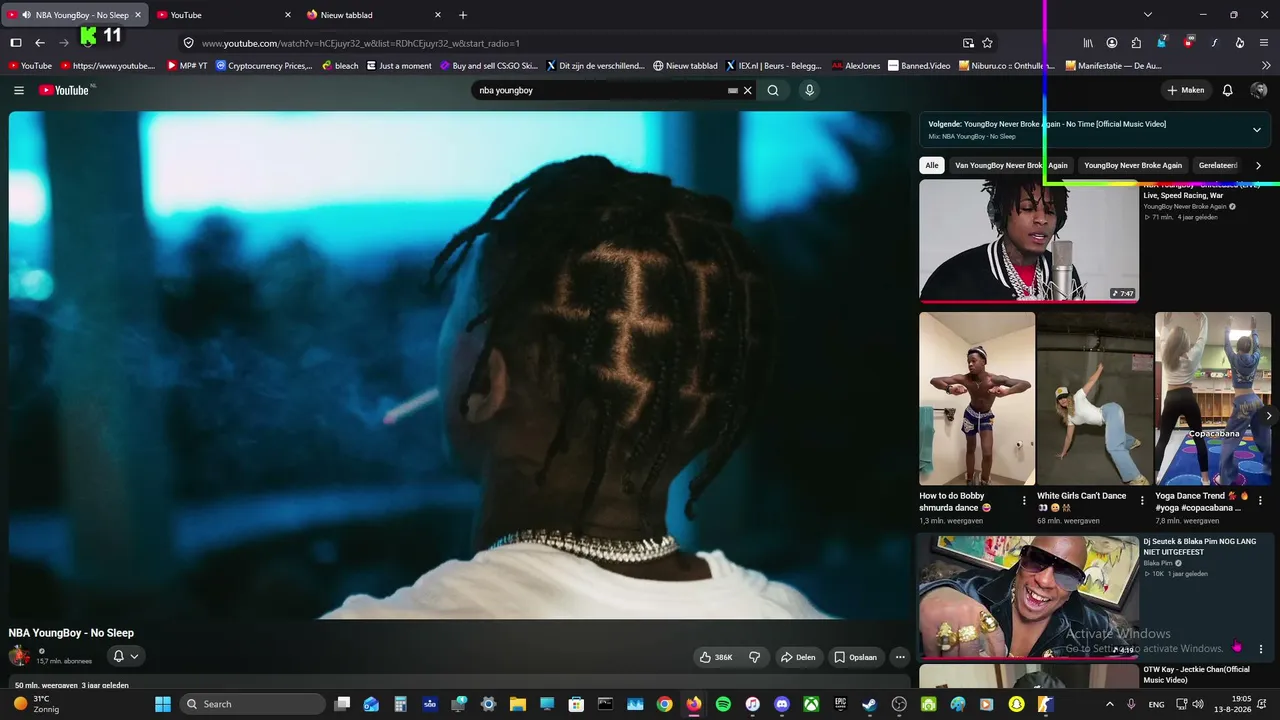This screenshot has width=1280, height=720.
Task: Clear the YouTube search box text
Action: [x=747, y=90]
